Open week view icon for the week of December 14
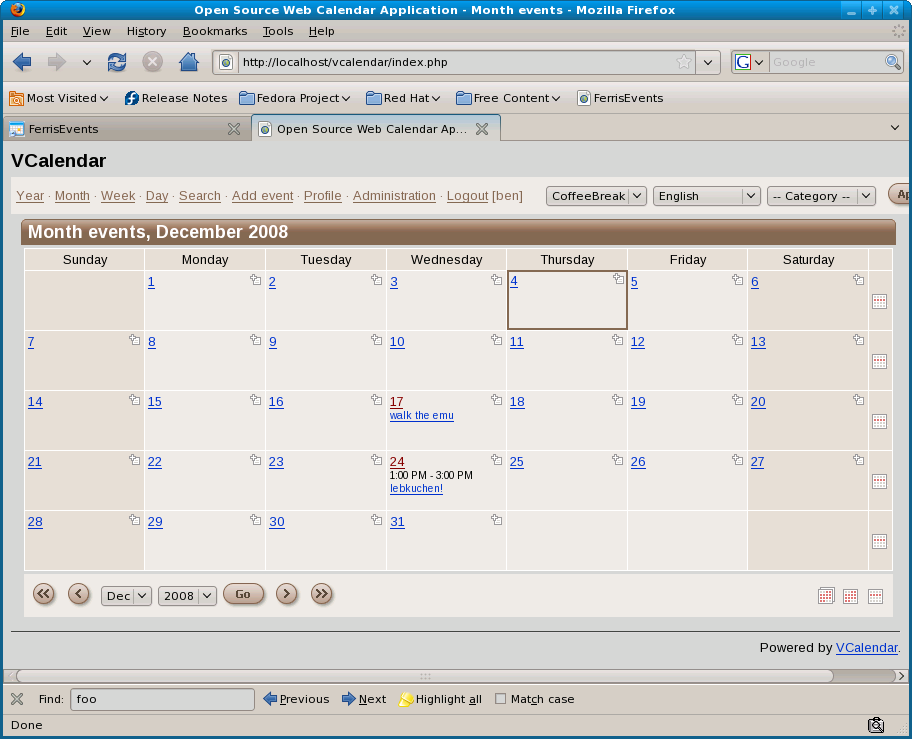The height and width of the screenshot is (739, 912). click(x=879, y=422)
